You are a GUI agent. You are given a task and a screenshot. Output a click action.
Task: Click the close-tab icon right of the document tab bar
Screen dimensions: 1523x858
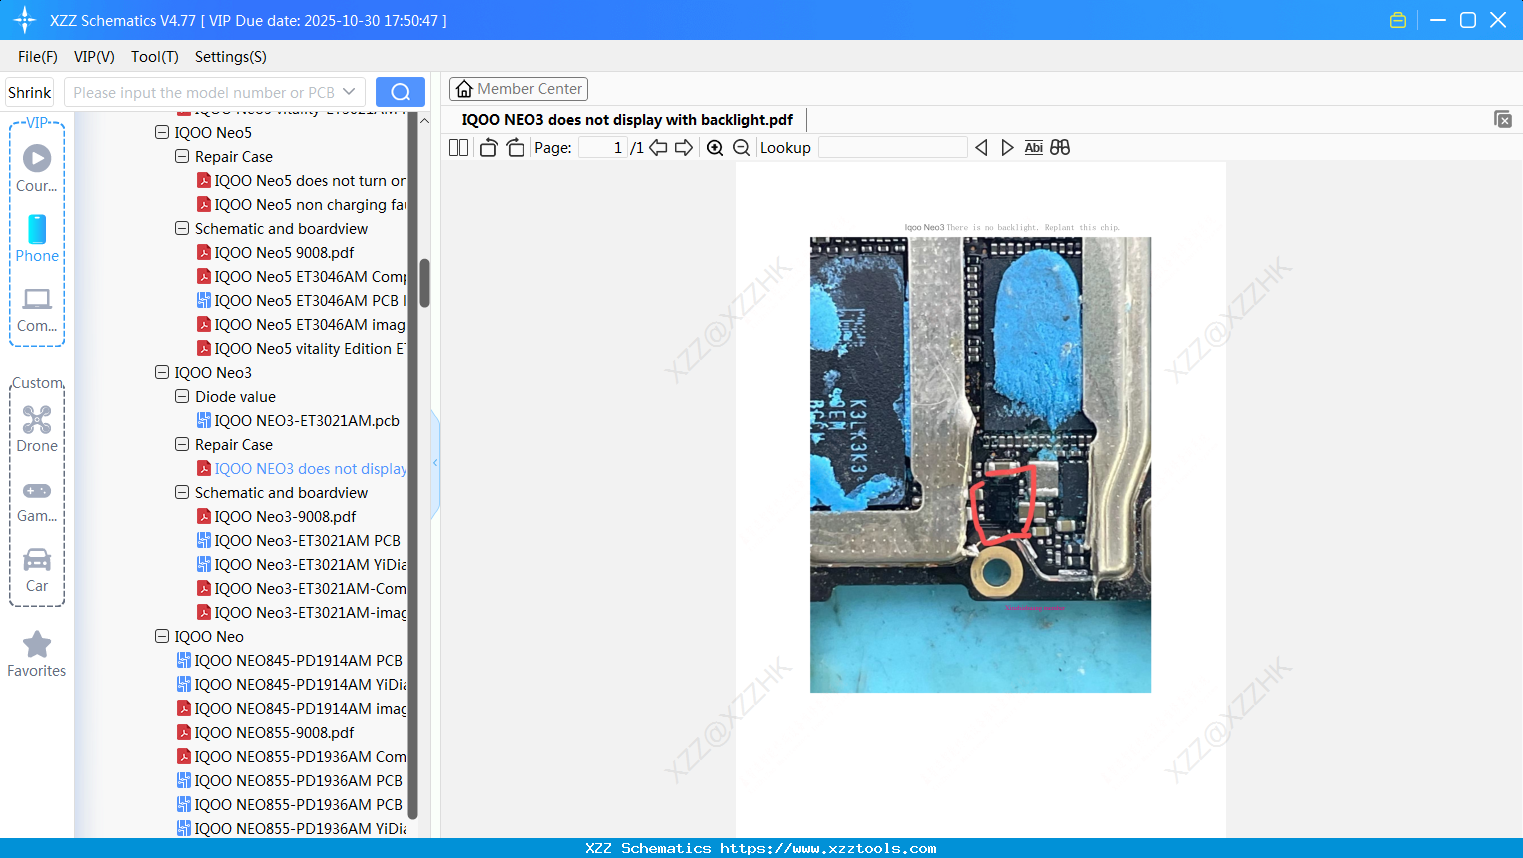click(x=1503, y=119)
